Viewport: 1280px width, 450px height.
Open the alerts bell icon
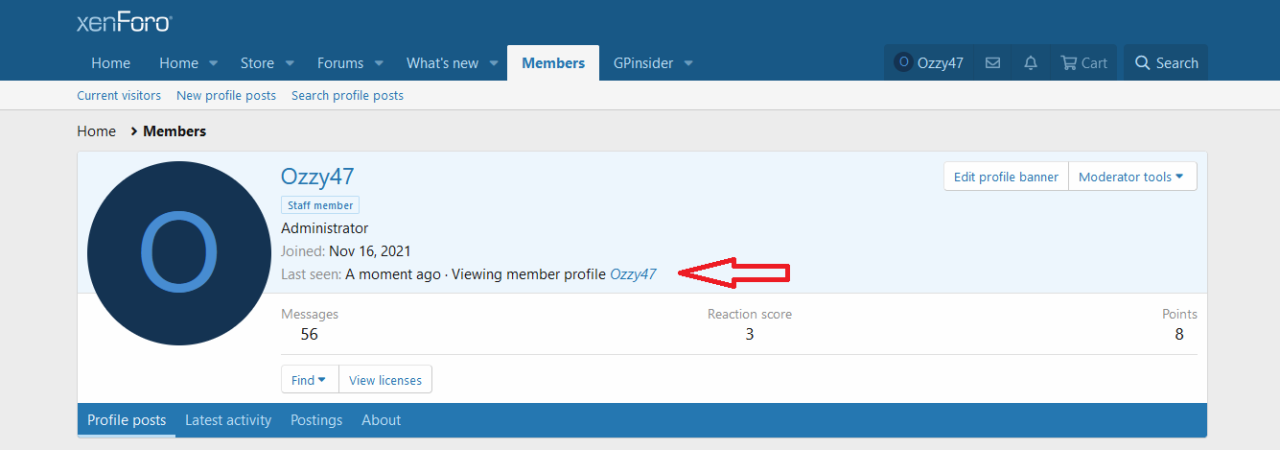[1031, 63]
